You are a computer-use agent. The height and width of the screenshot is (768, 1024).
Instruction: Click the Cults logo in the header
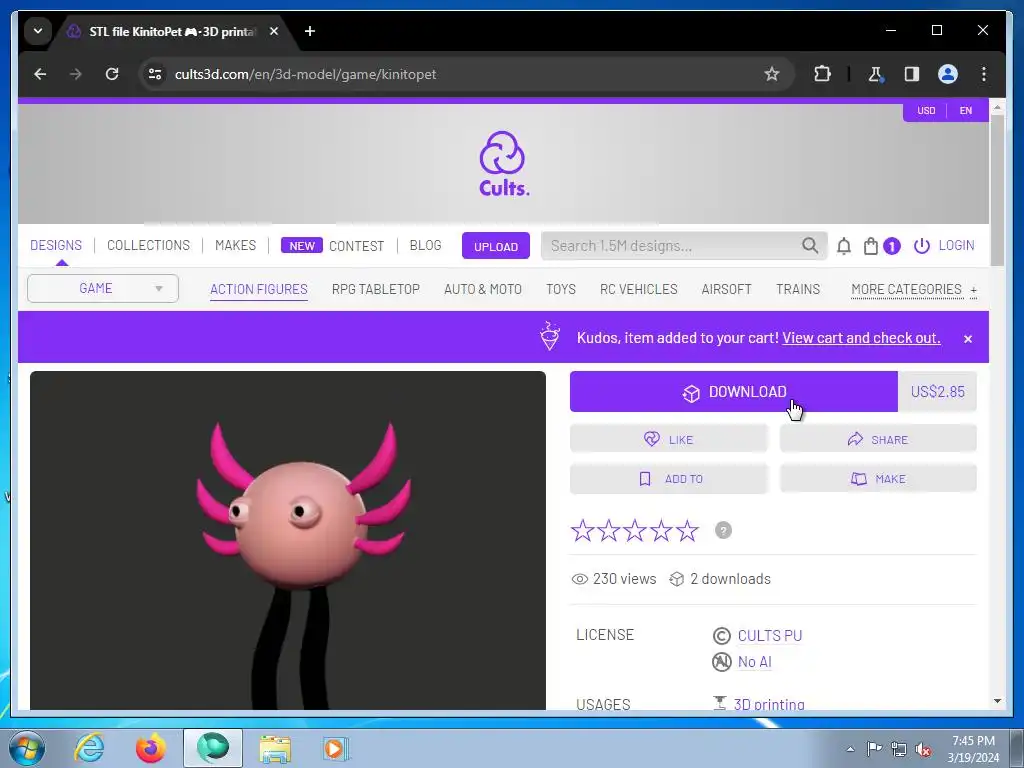pyautogui.click(x=504, y=164)
